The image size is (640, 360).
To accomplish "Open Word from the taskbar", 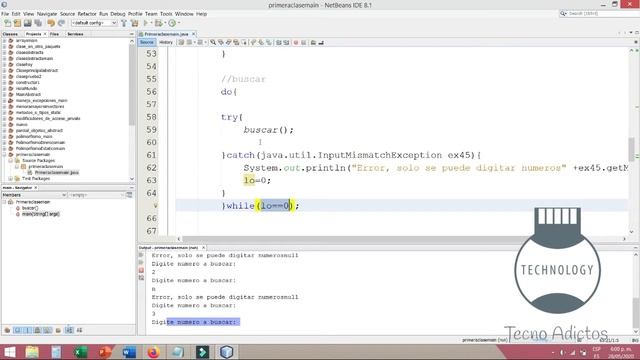I will tap(129, 352).
